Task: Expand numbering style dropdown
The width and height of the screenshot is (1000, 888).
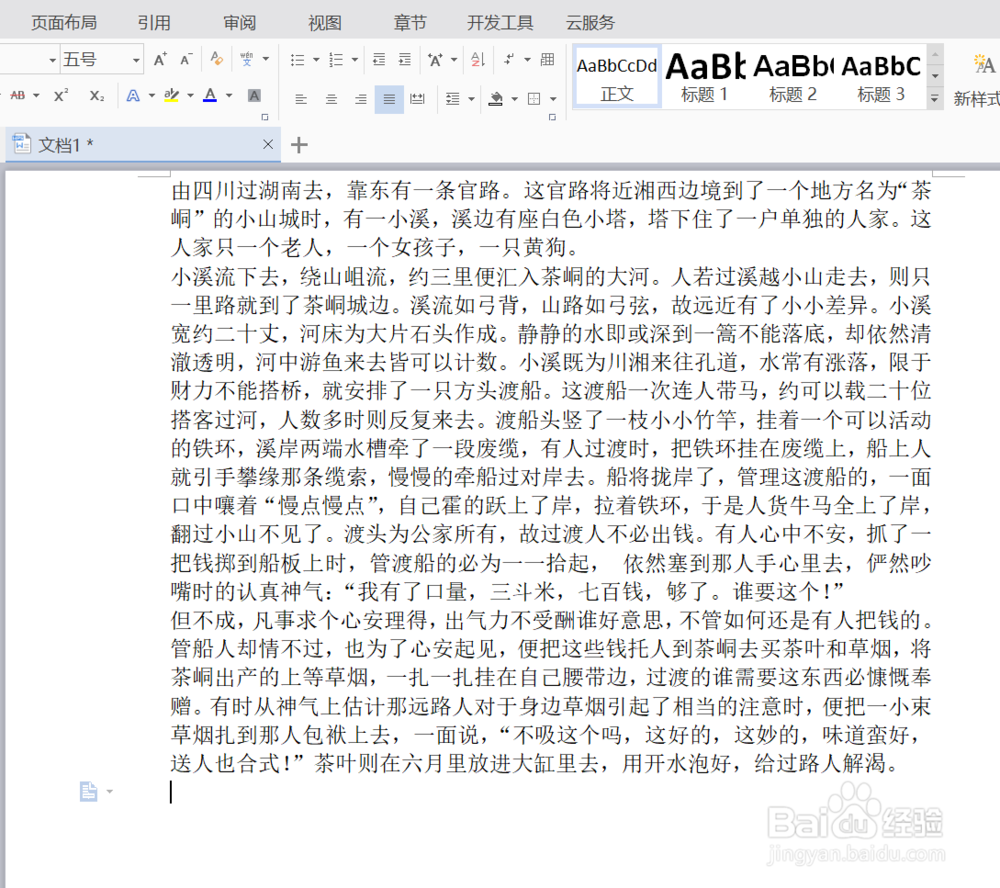Action: (x=355, y=60)
